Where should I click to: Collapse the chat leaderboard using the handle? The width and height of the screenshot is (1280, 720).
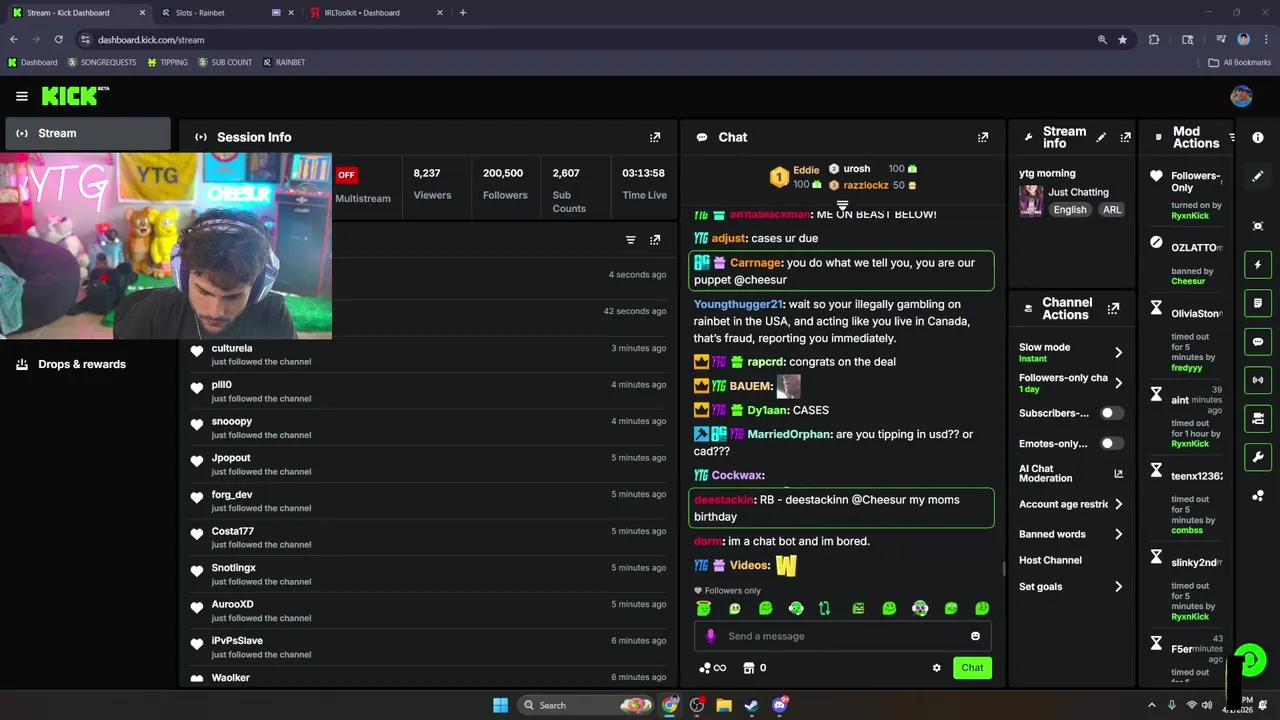click(x=842, y=205)
